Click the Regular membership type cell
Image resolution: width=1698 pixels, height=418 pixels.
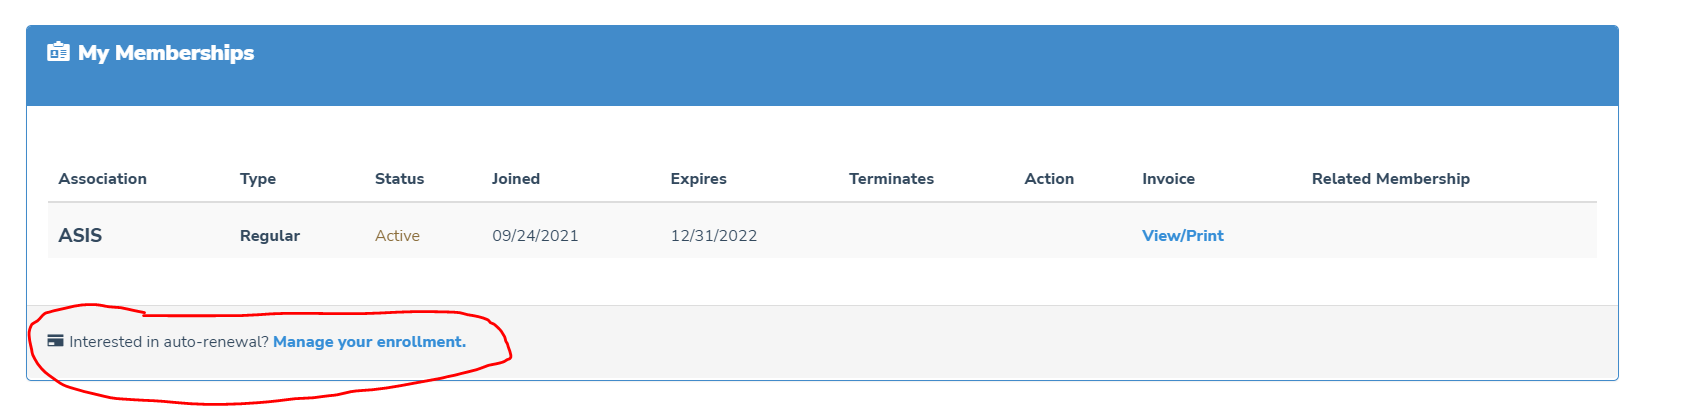point(270,236)
